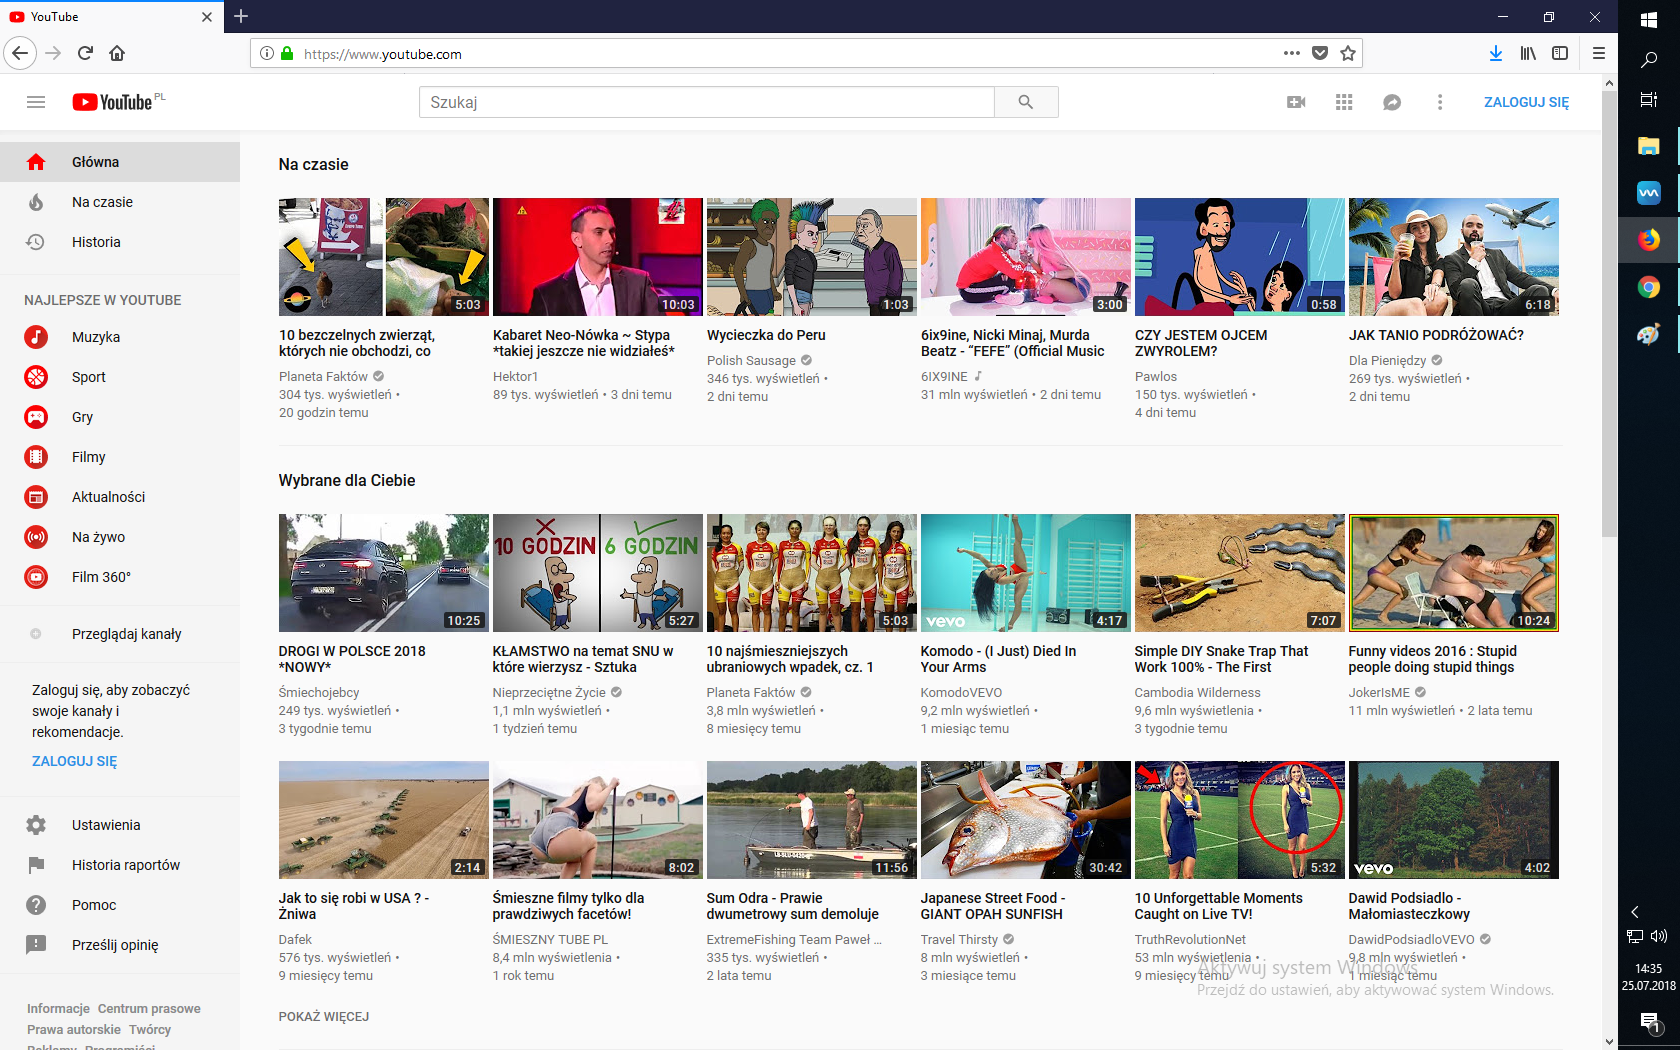
Task: Open Pomoc help
Action: pos(120,905)
